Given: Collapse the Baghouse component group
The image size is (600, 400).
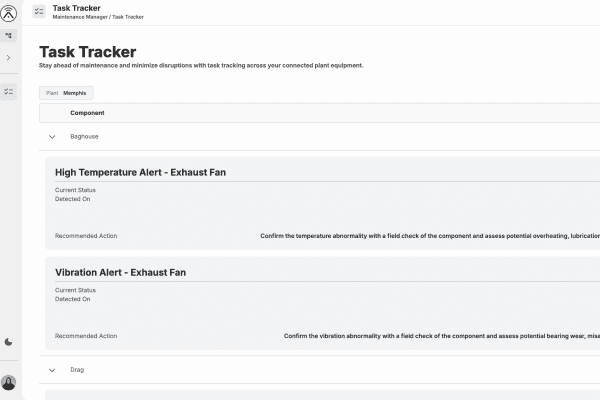Looking at the screenshot, I should pyautogui.click(x=52, y=136).
